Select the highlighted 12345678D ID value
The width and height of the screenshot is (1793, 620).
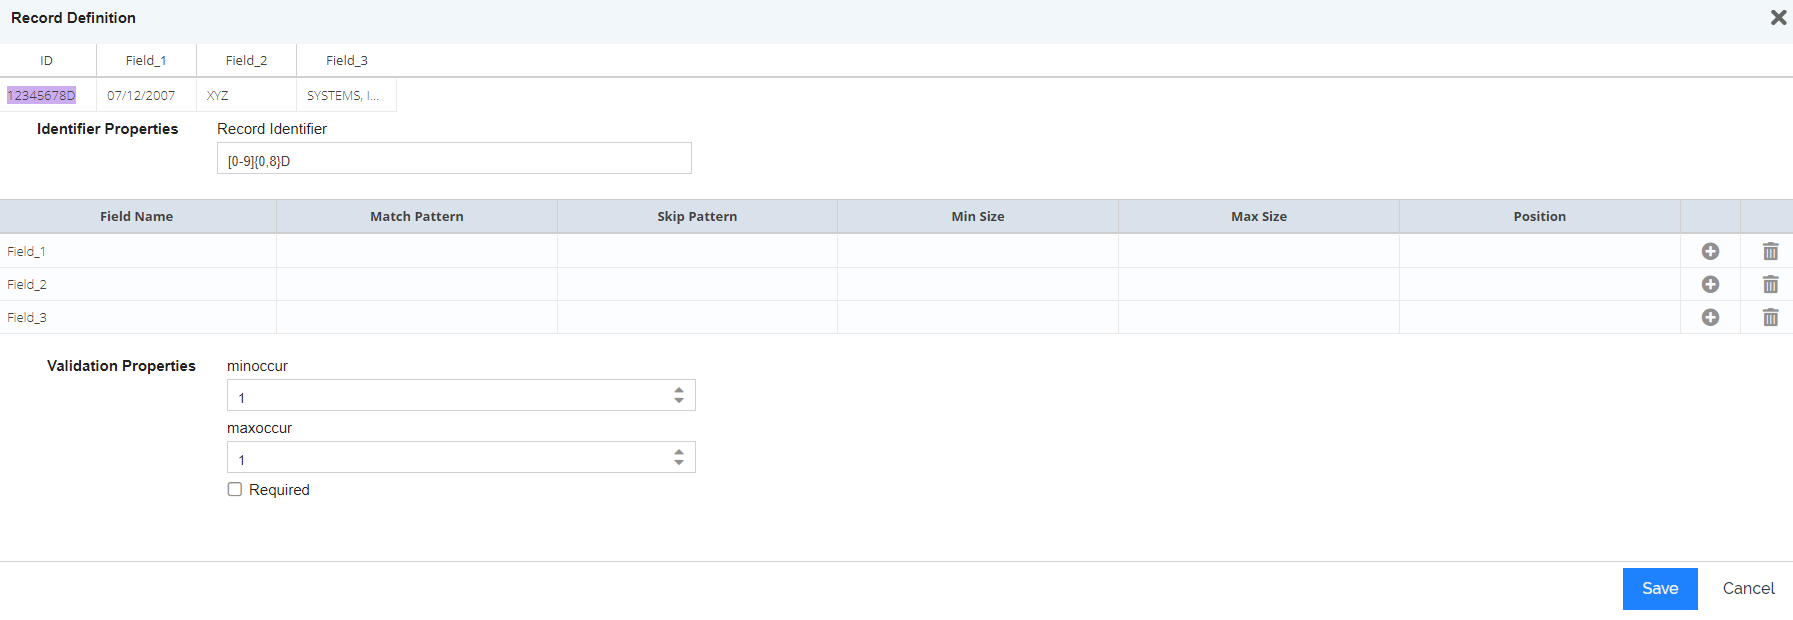tap(41, 95)
